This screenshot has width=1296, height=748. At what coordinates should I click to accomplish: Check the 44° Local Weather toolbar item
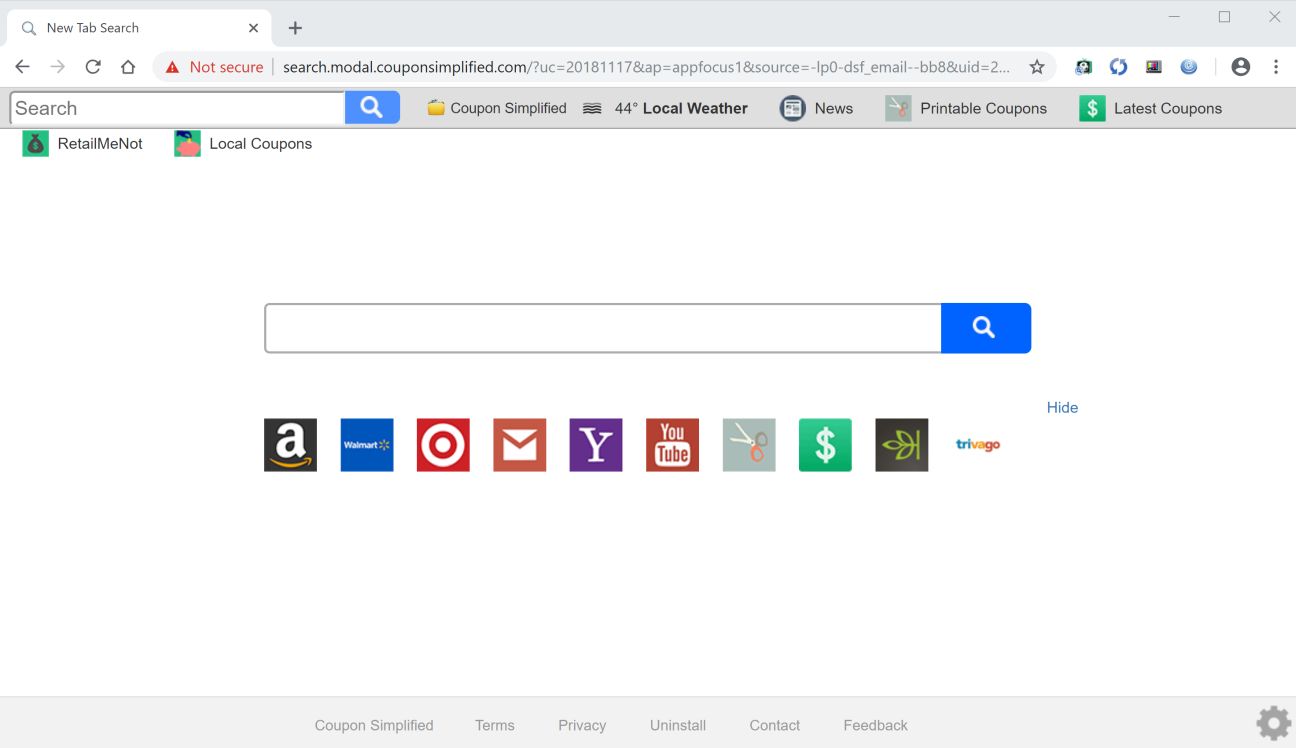tap(665, 108)
